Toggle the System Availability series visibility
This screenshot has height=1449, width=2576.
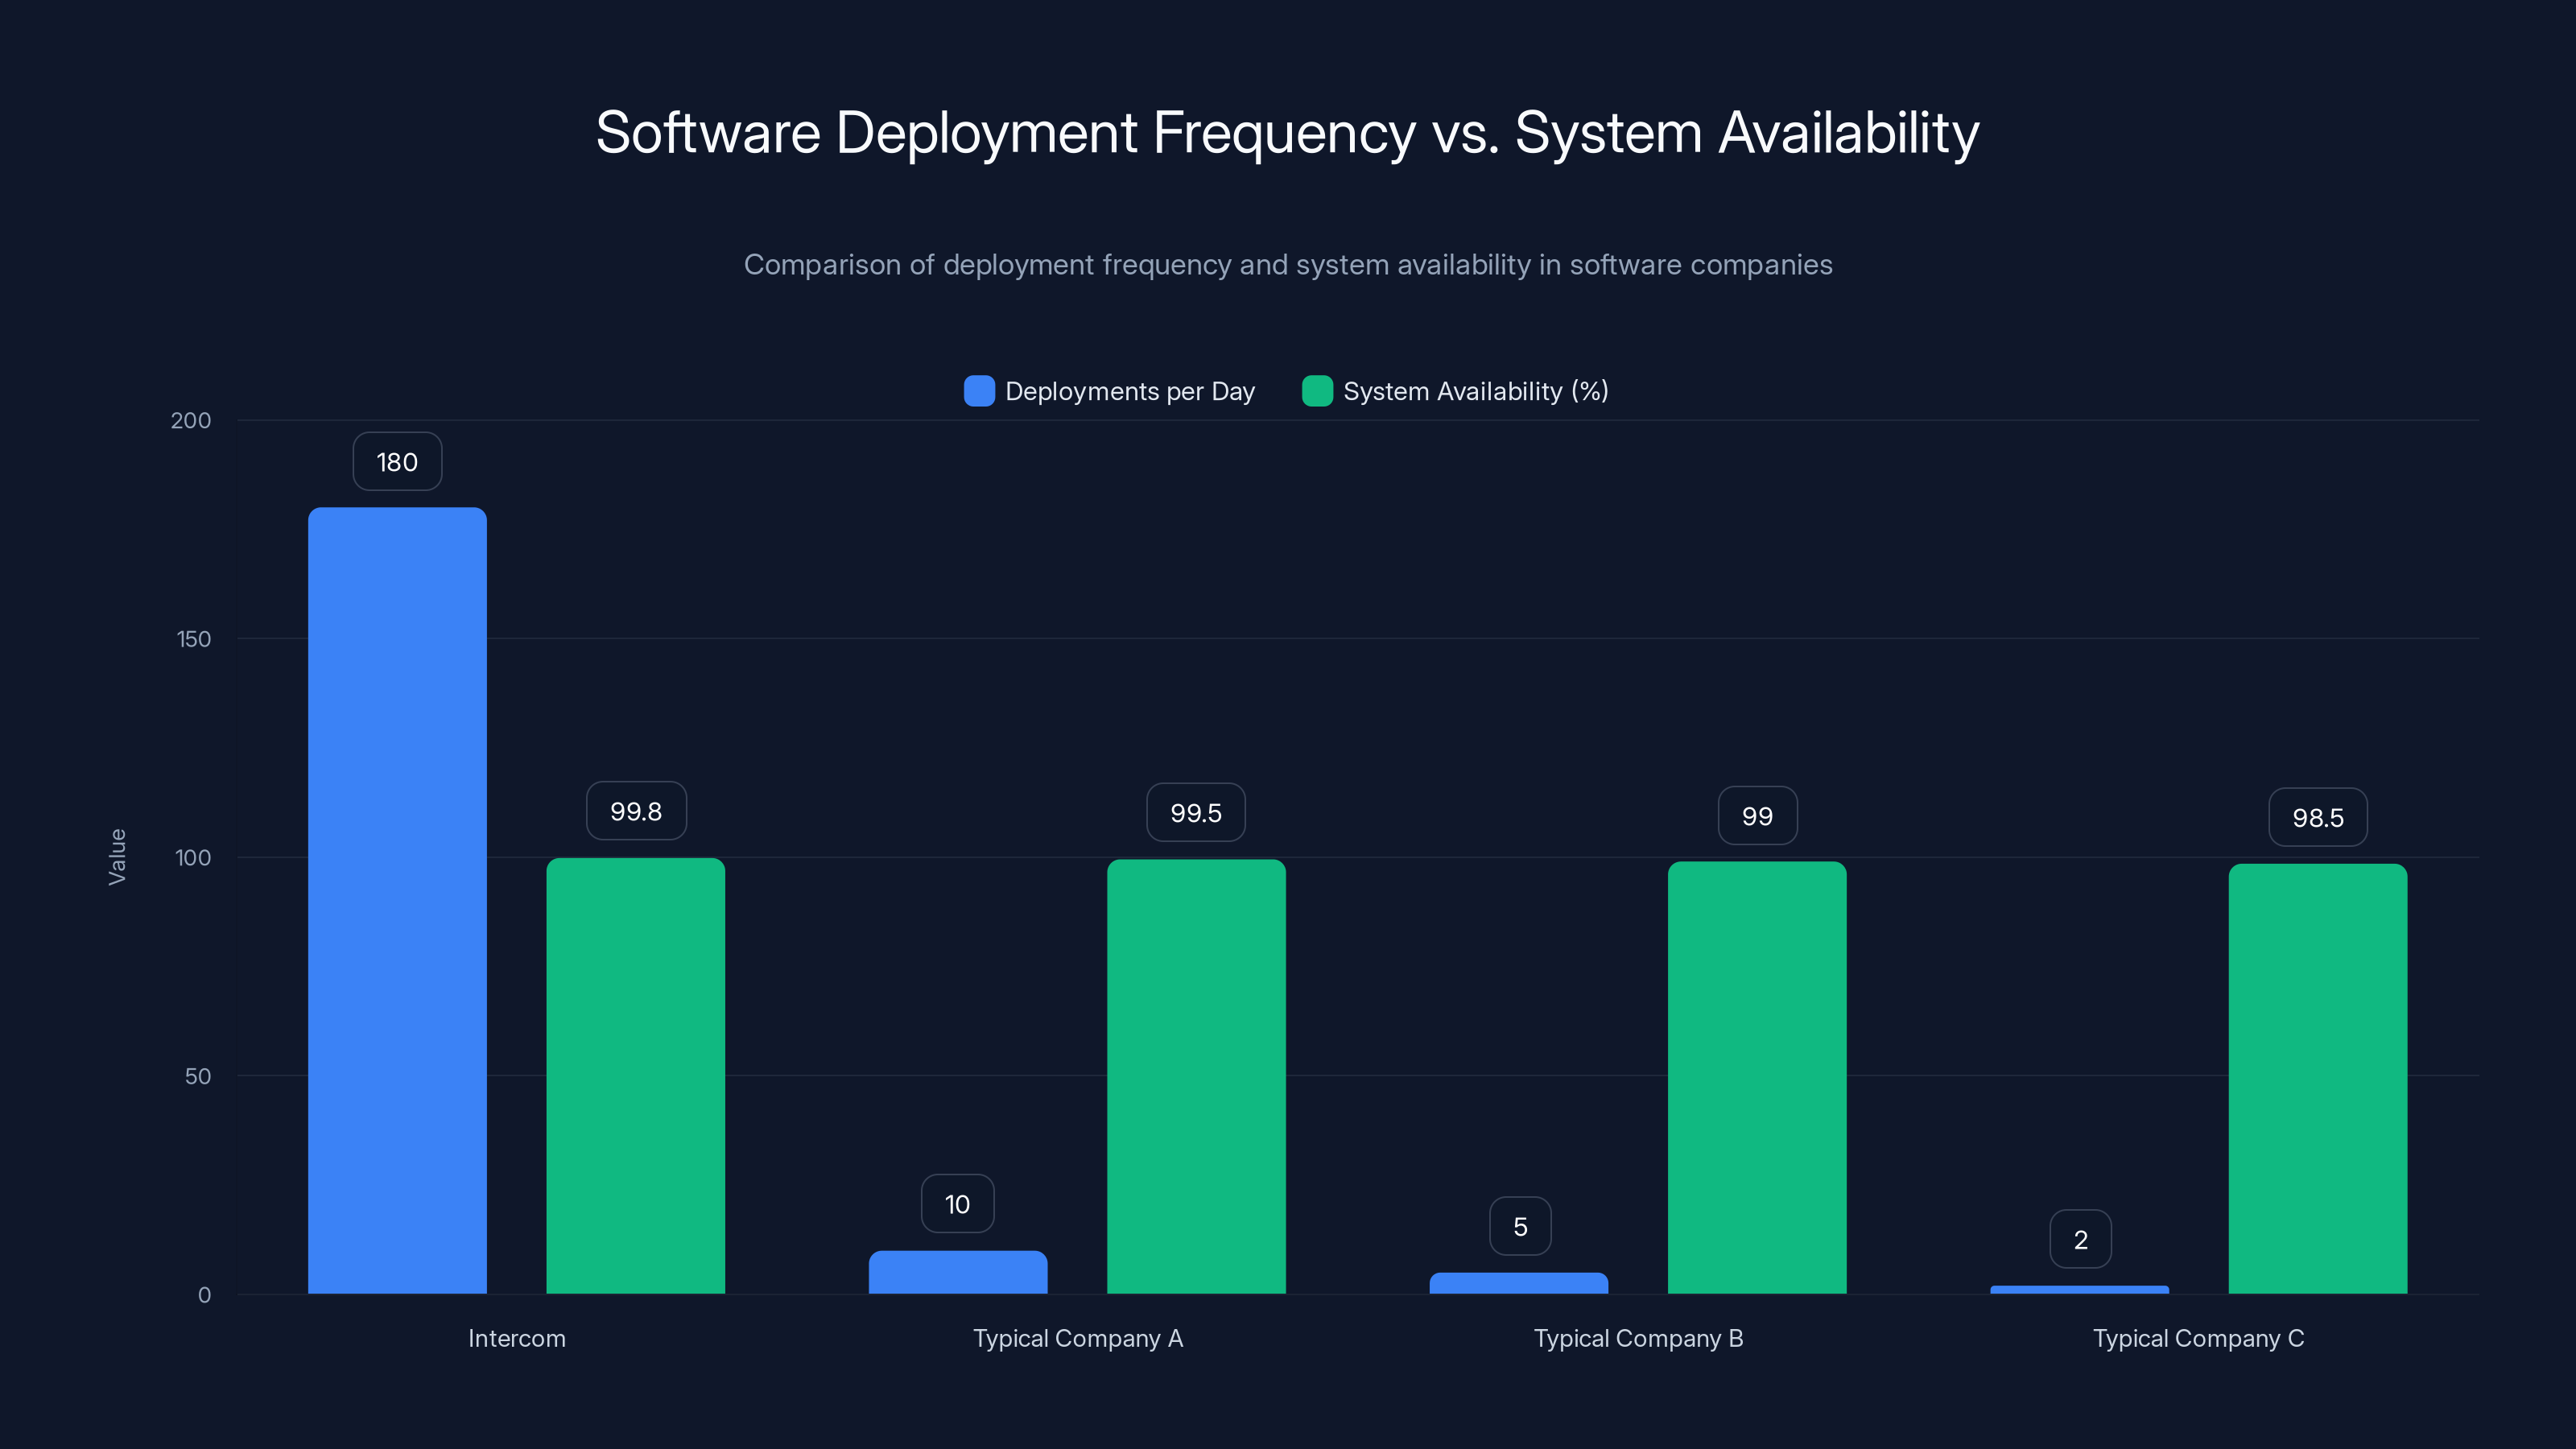pos(1475,391)
